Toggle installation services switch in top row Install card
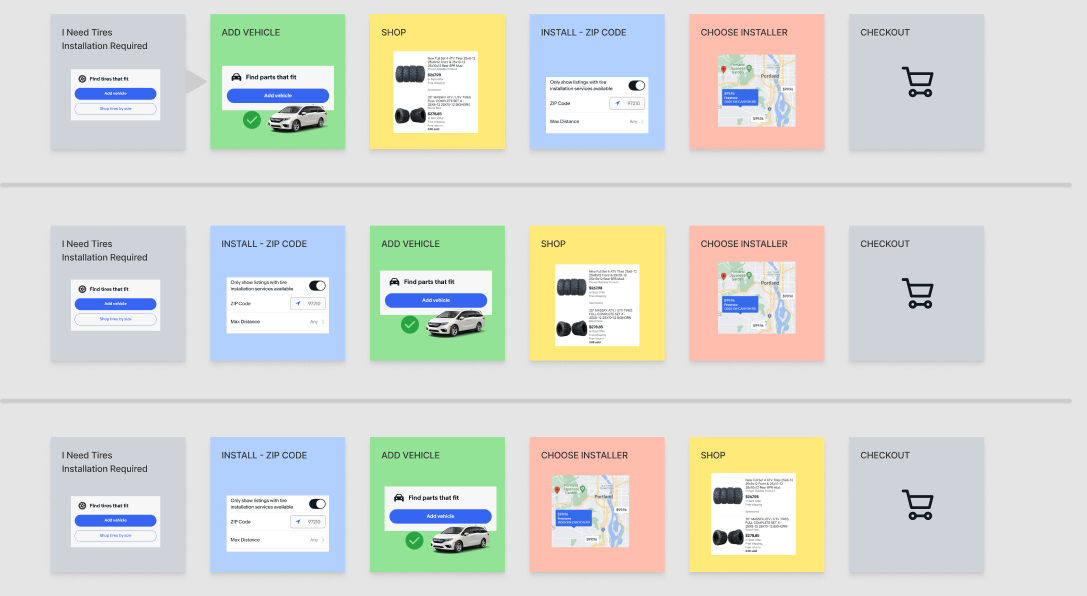Screen dimensions: 1087x596 coord(636,86)
